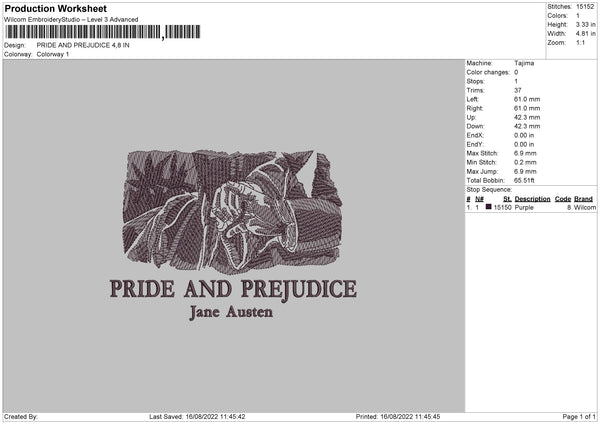This screenshot has height=424, width=600.
Task: Click the 'St.' column header
Action: [x=507, y=199]
